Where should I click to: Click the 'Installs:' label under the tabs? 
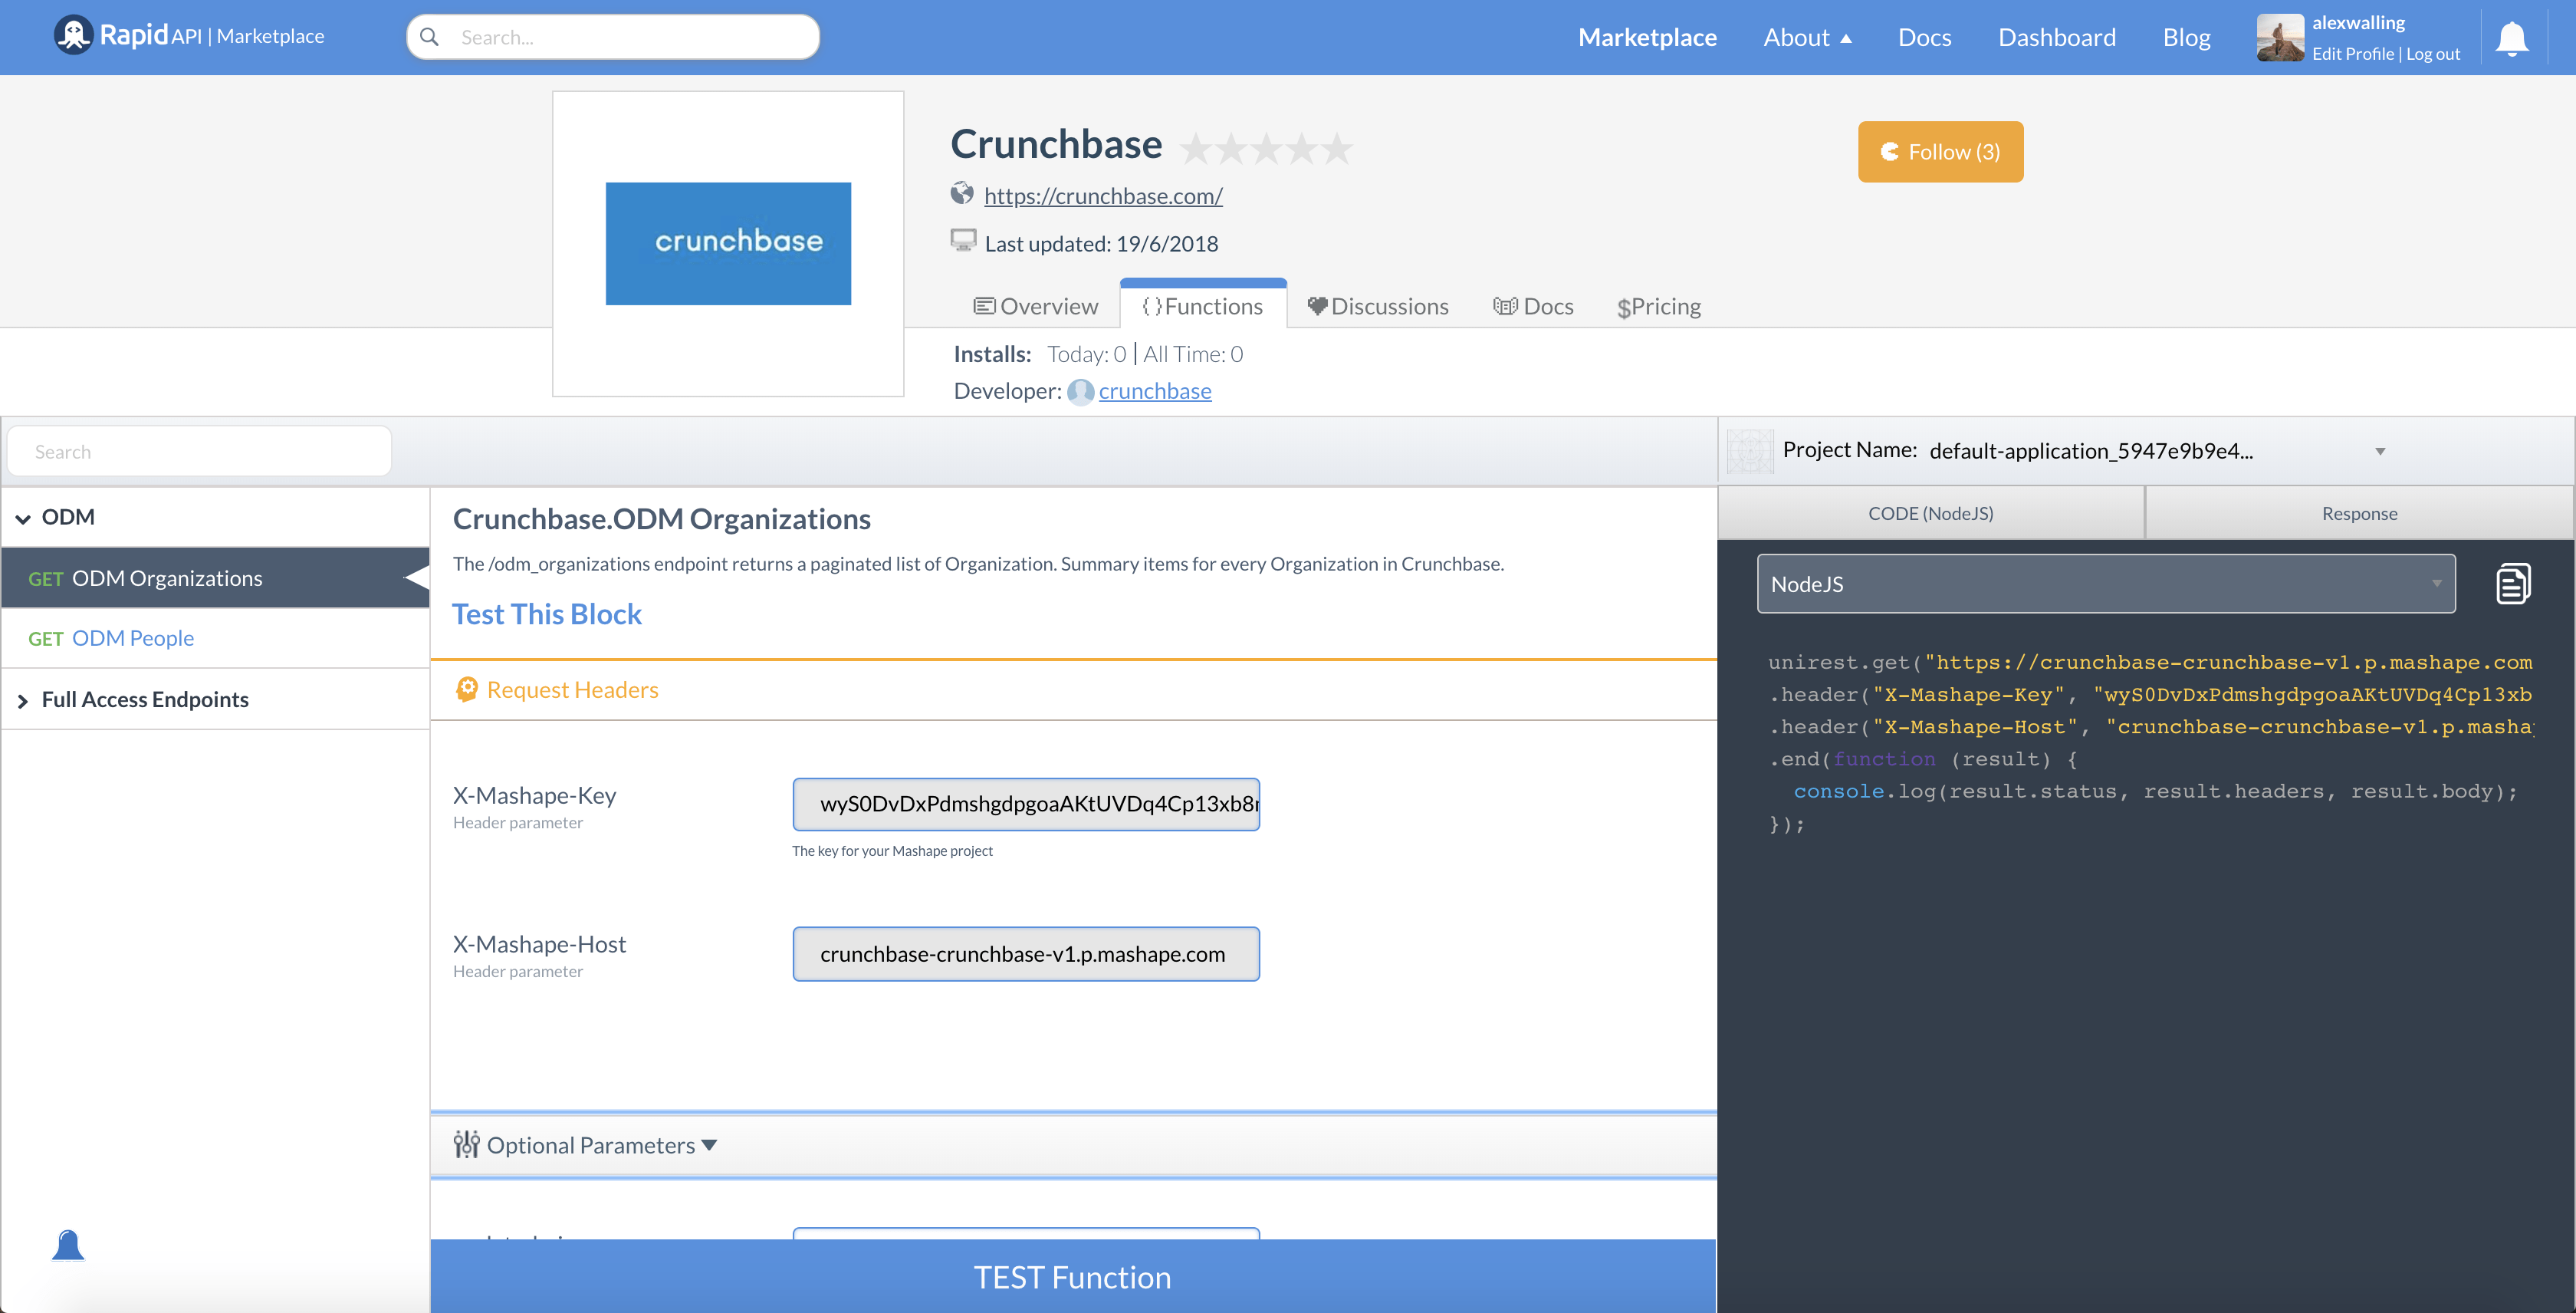coord(992,354)
